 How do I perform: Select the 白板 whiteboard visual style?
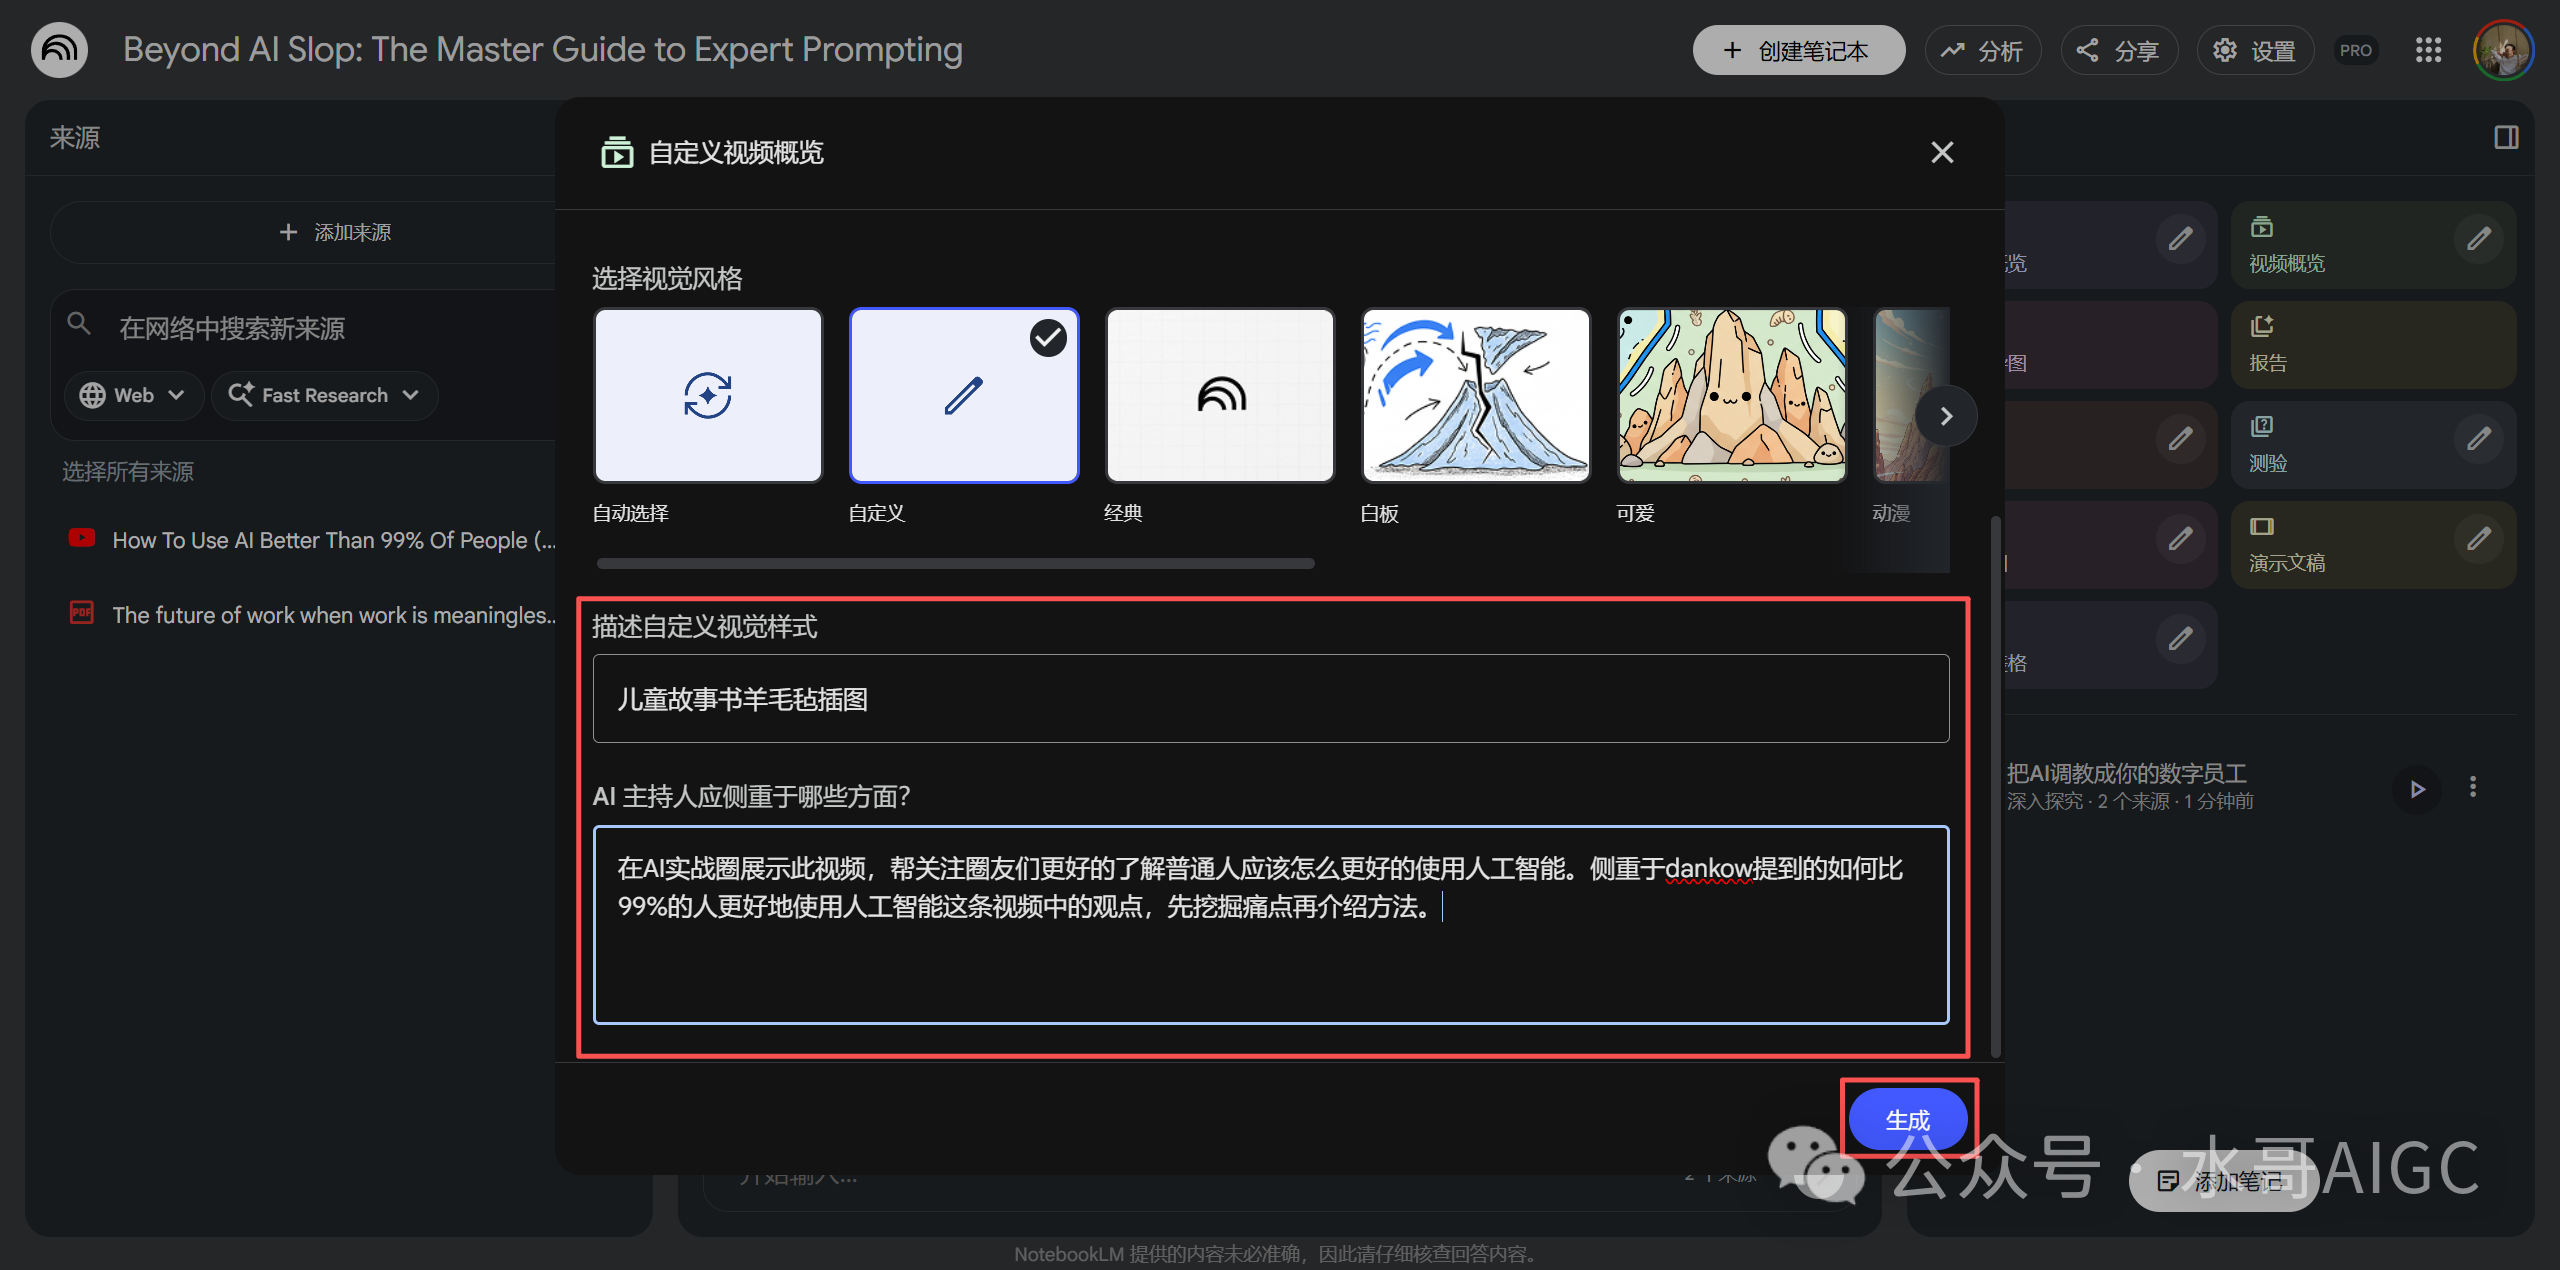click(x=1476, y=396)
